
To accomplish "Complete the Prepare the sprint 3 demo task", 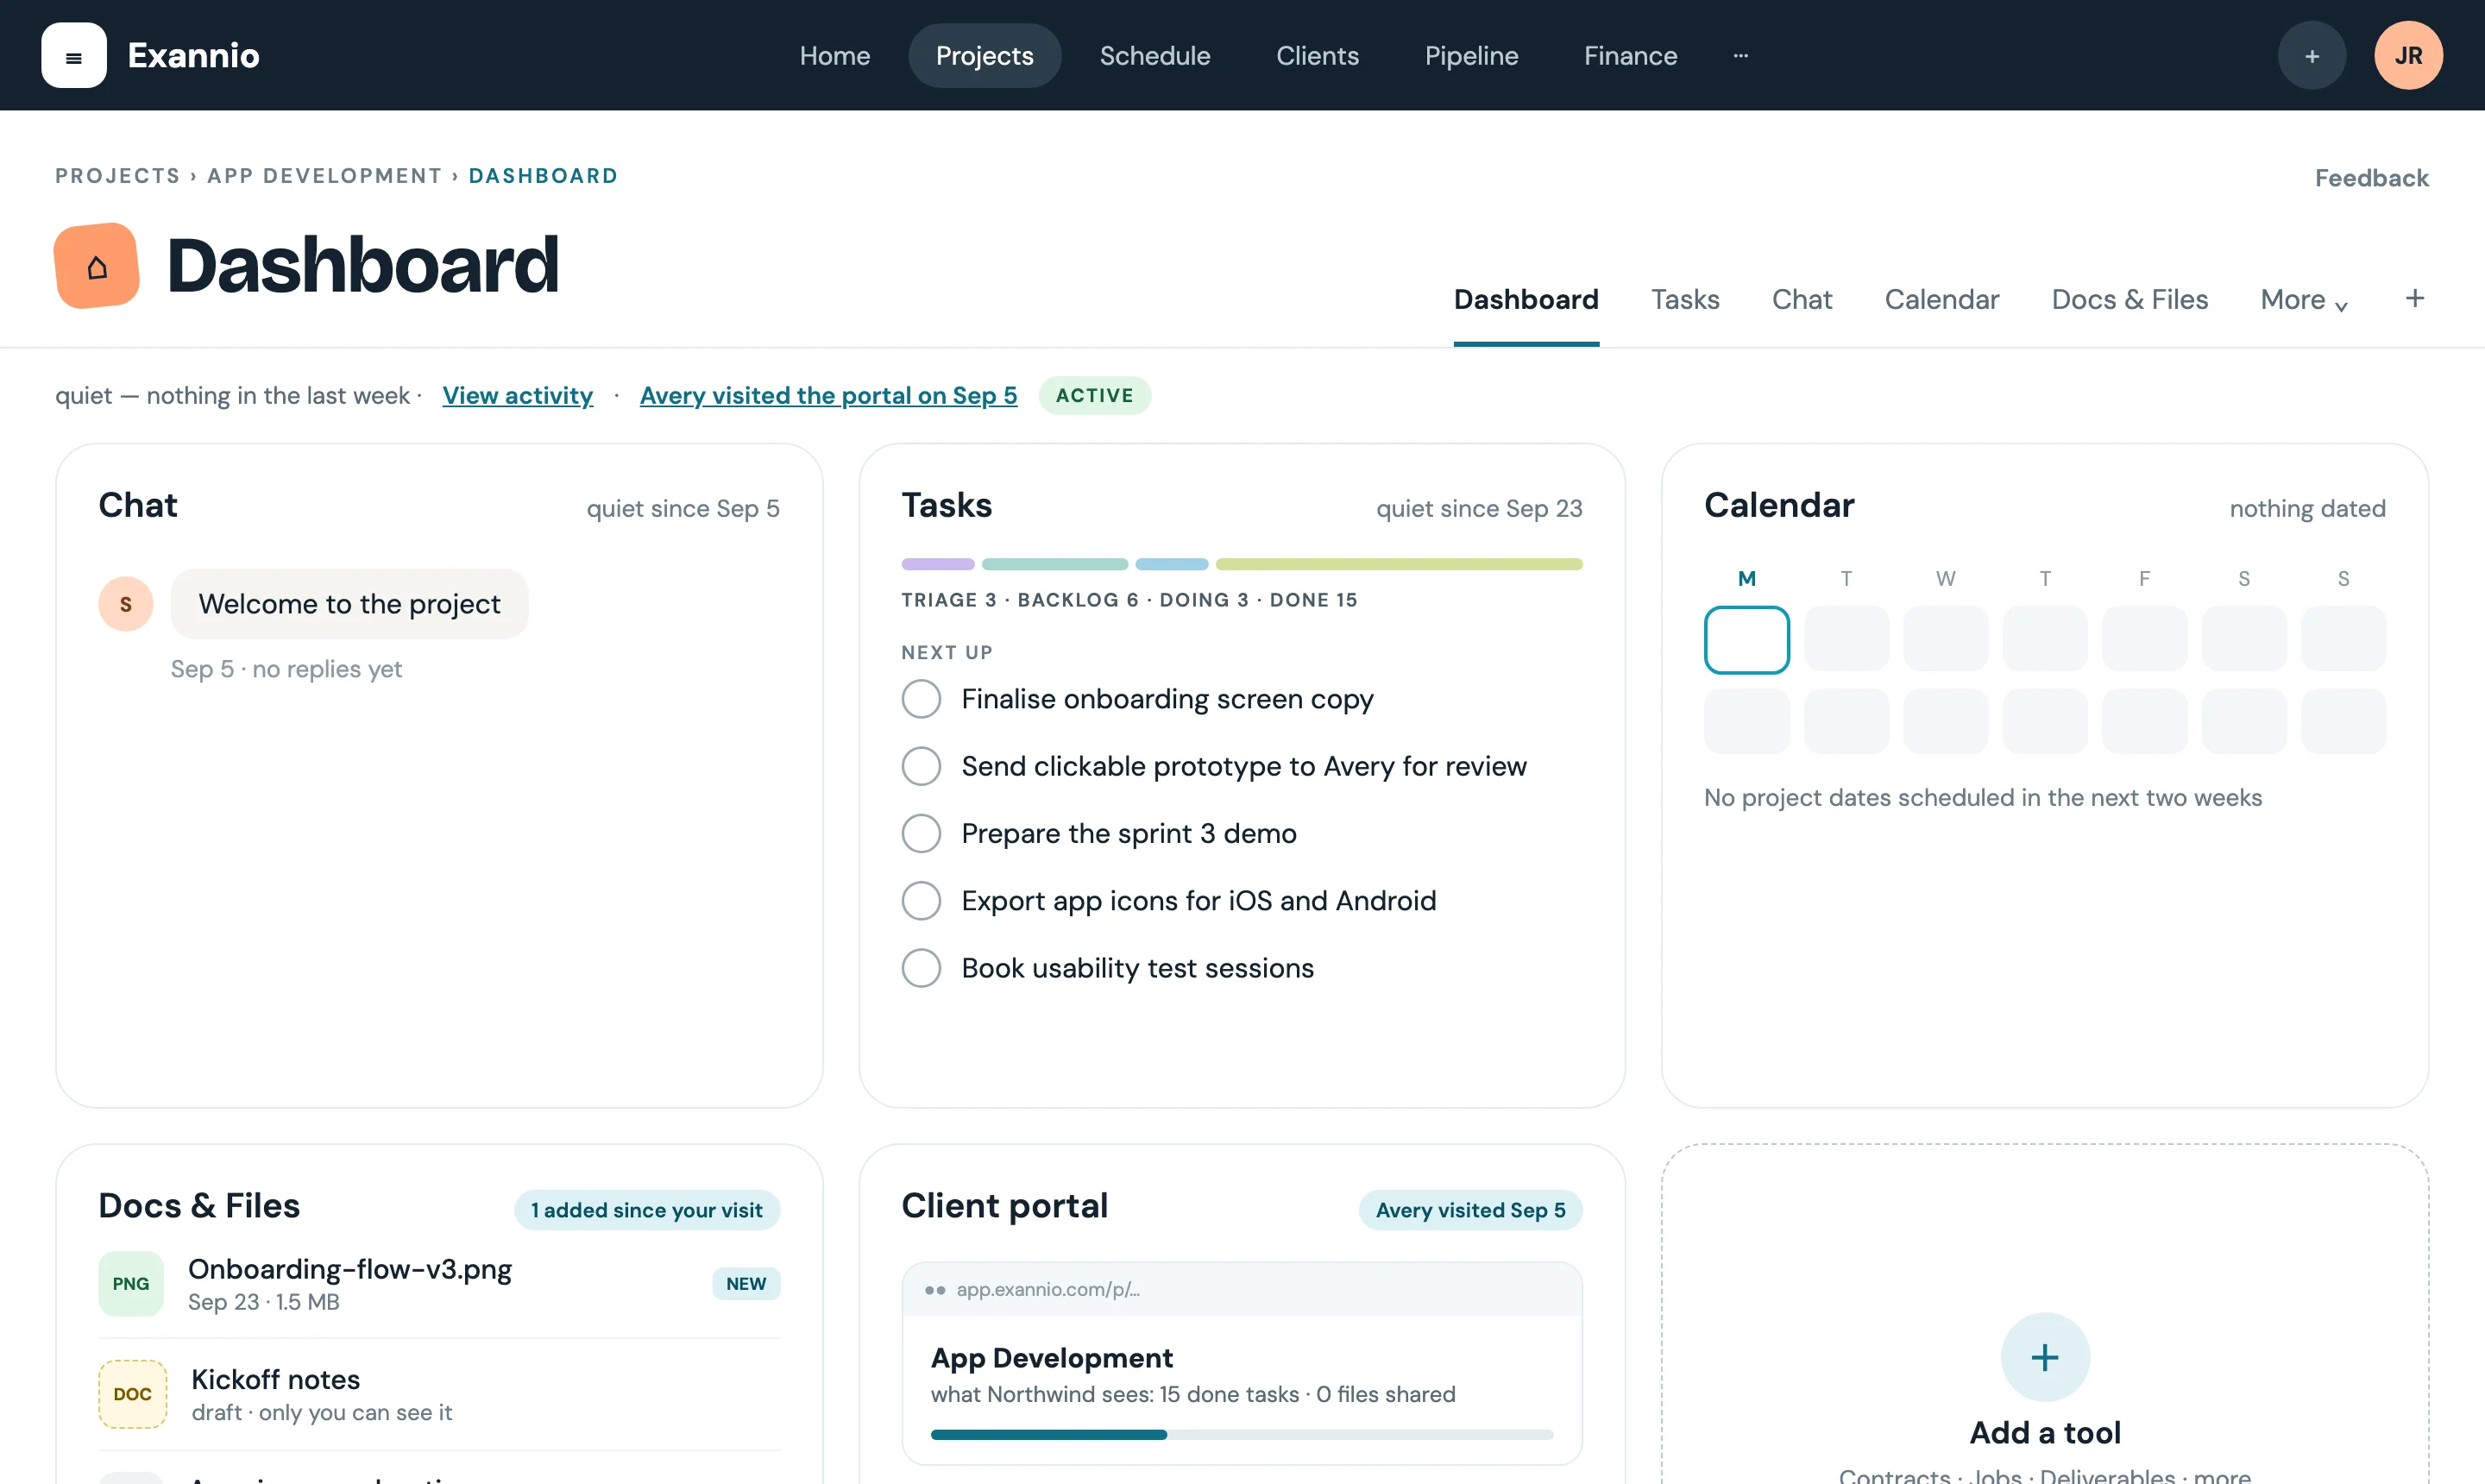I will coord(921,833).
